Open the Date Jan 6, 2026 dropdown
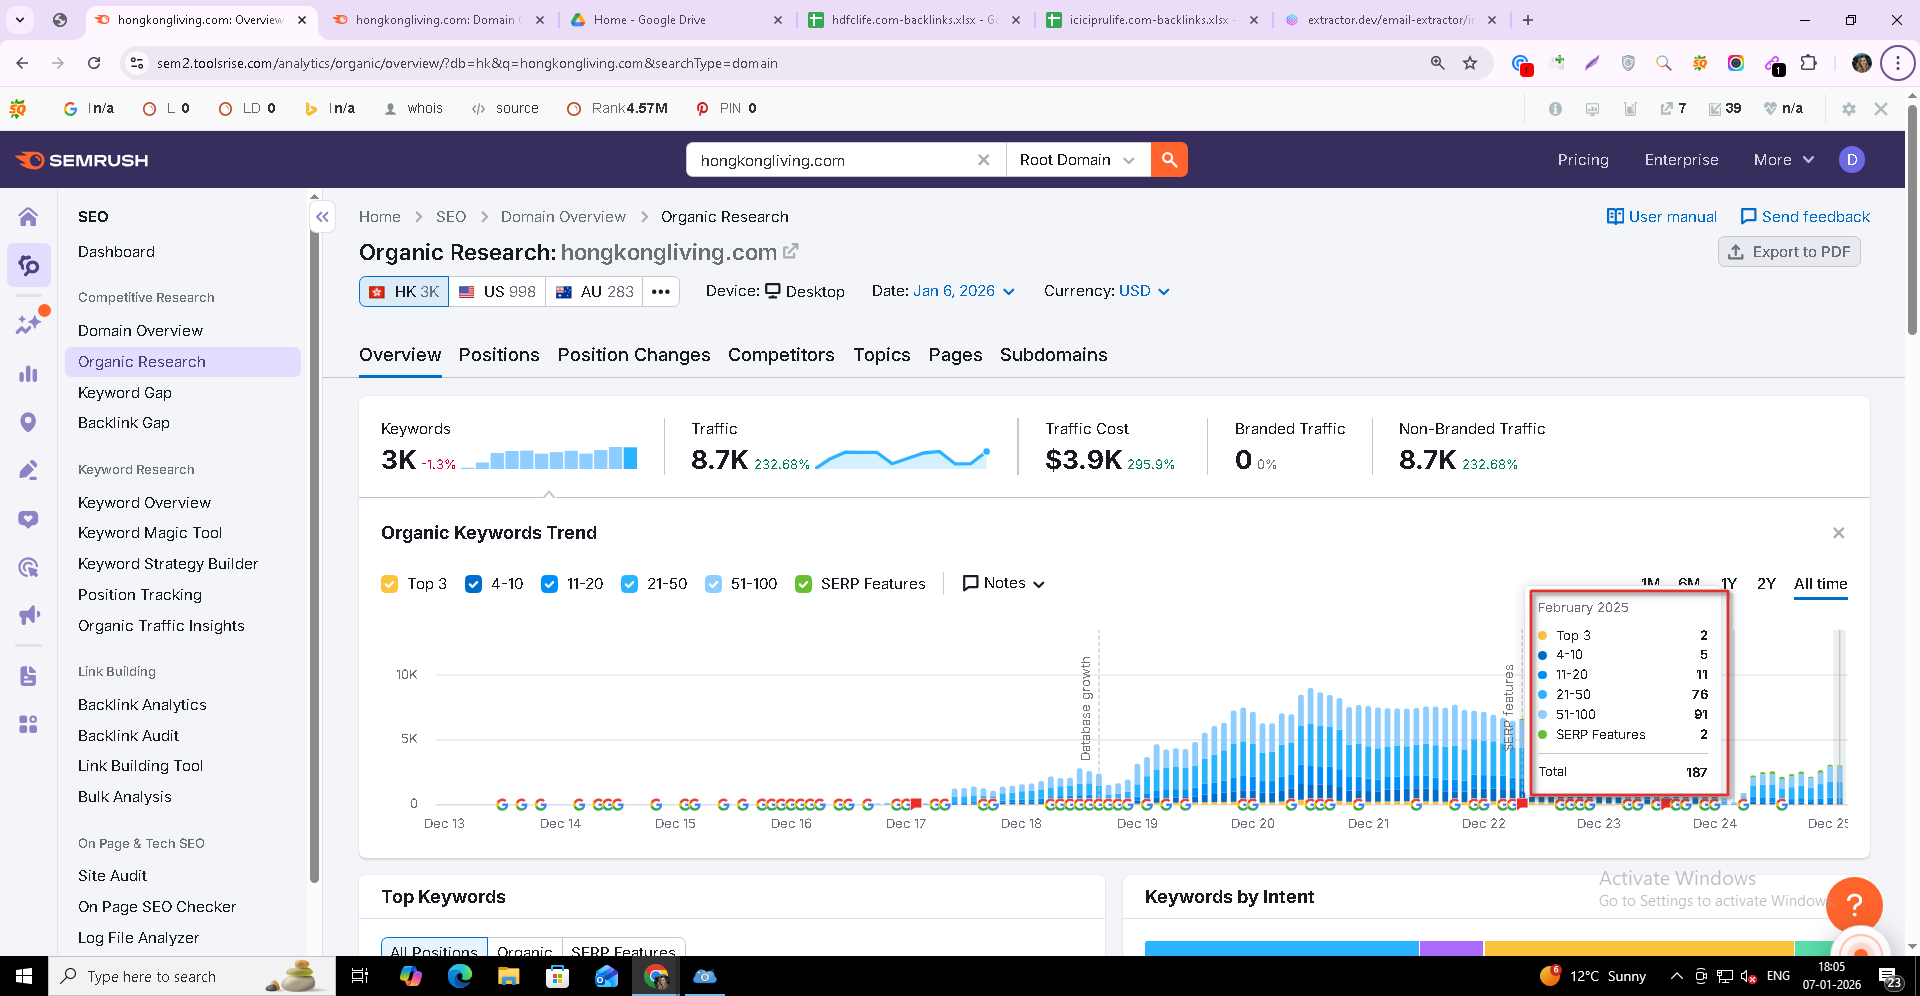The image size is (1920, 996). (965, 291)
